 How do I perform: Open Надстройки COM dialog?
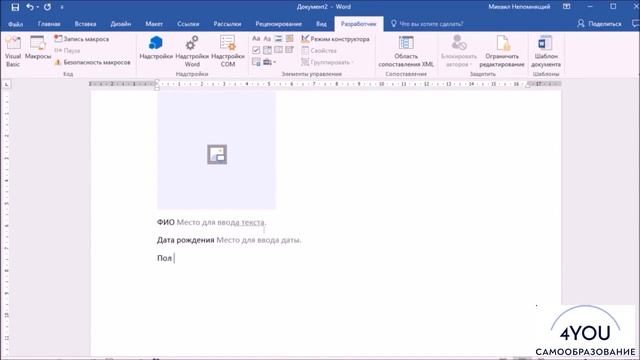[x=228, y=51]
